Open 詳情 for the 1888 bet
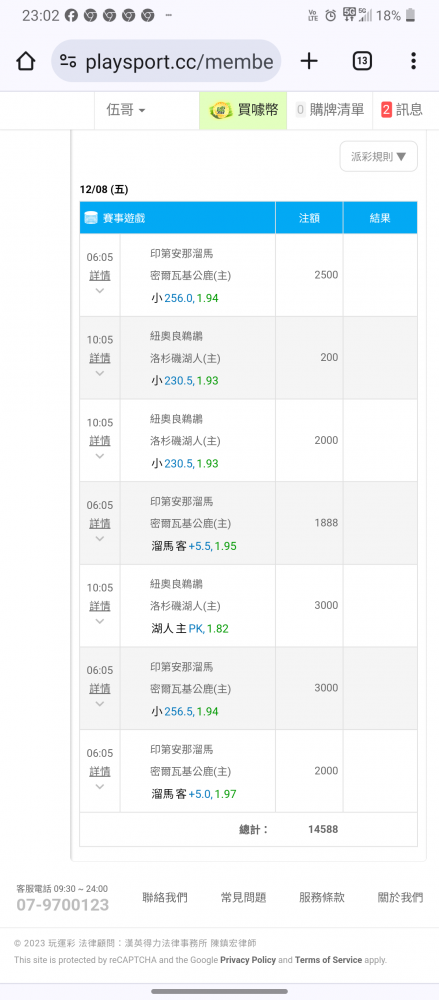This screenshot has width=439, height=1000. (100, 523)
